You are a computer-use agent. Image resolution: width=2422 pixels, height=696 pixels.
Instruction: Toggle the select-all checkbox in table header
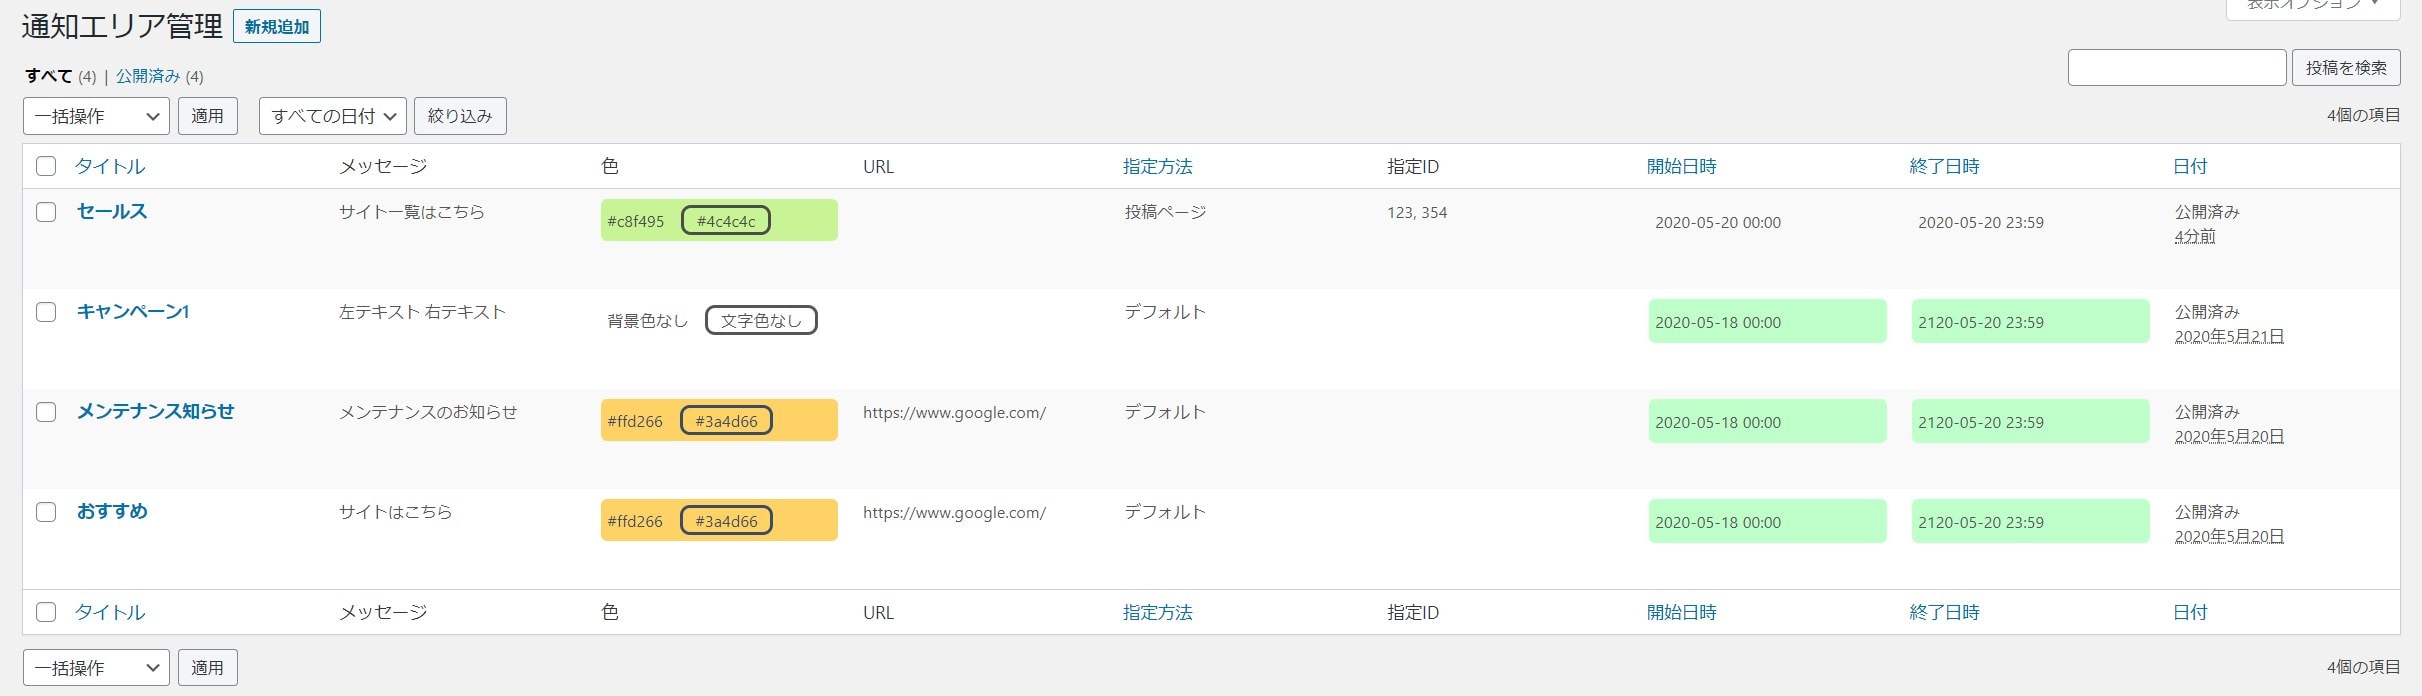46,166
